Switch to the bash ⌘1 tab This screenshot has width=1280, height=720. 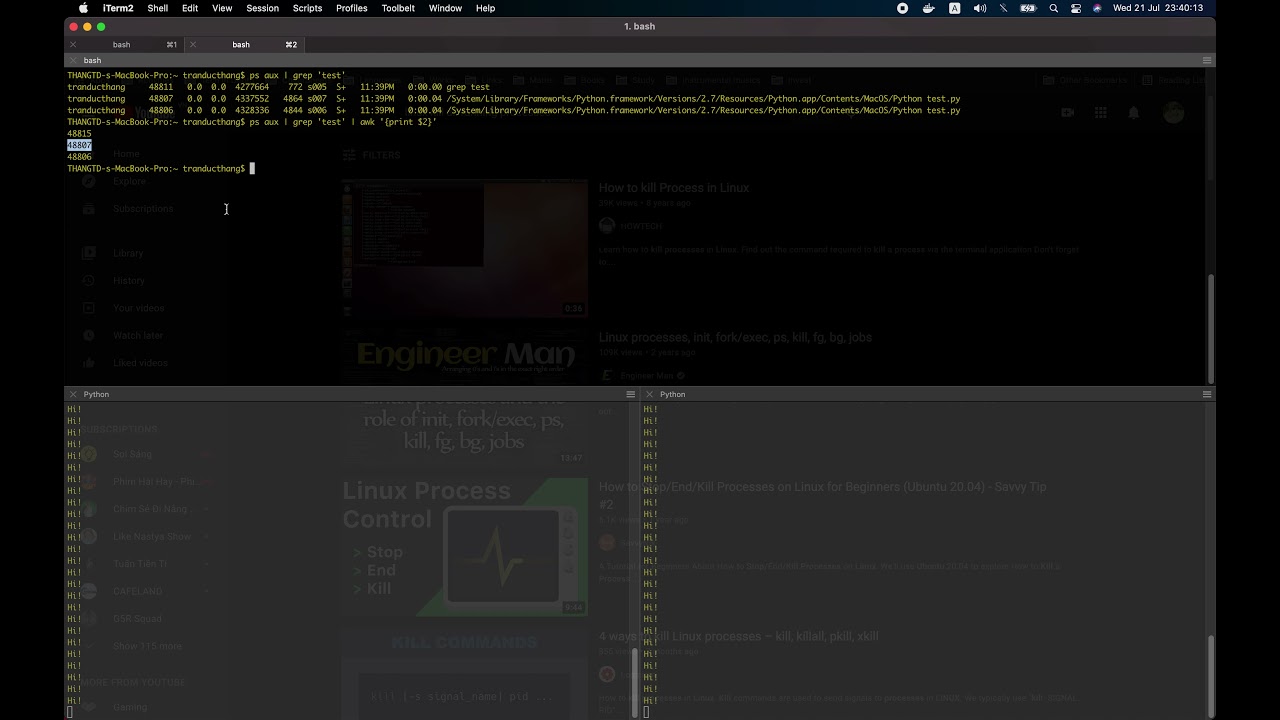[125, 44]
